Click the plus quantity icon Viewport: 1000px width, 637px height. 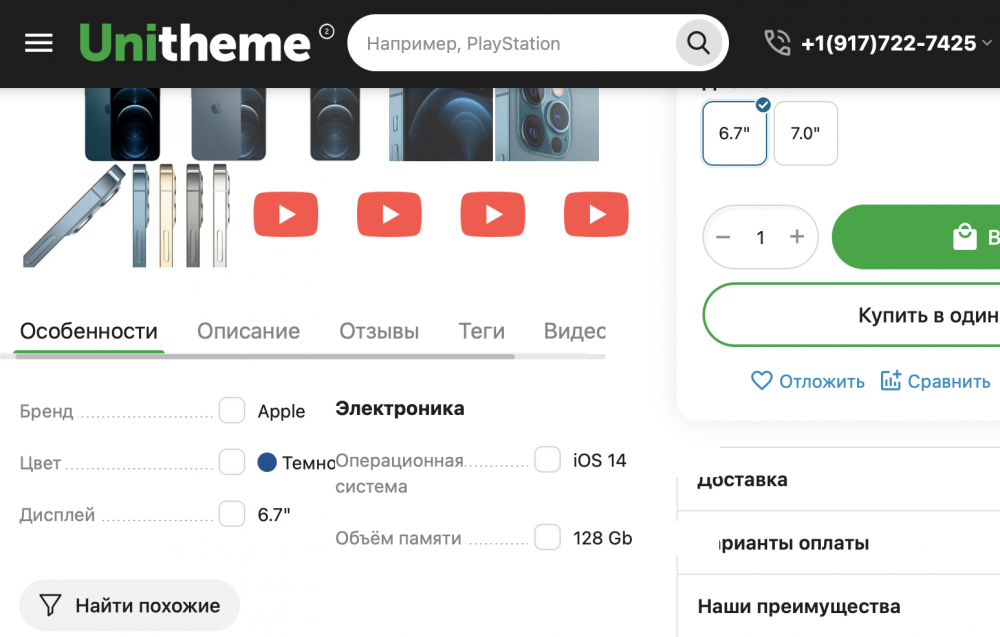(797, 237)
